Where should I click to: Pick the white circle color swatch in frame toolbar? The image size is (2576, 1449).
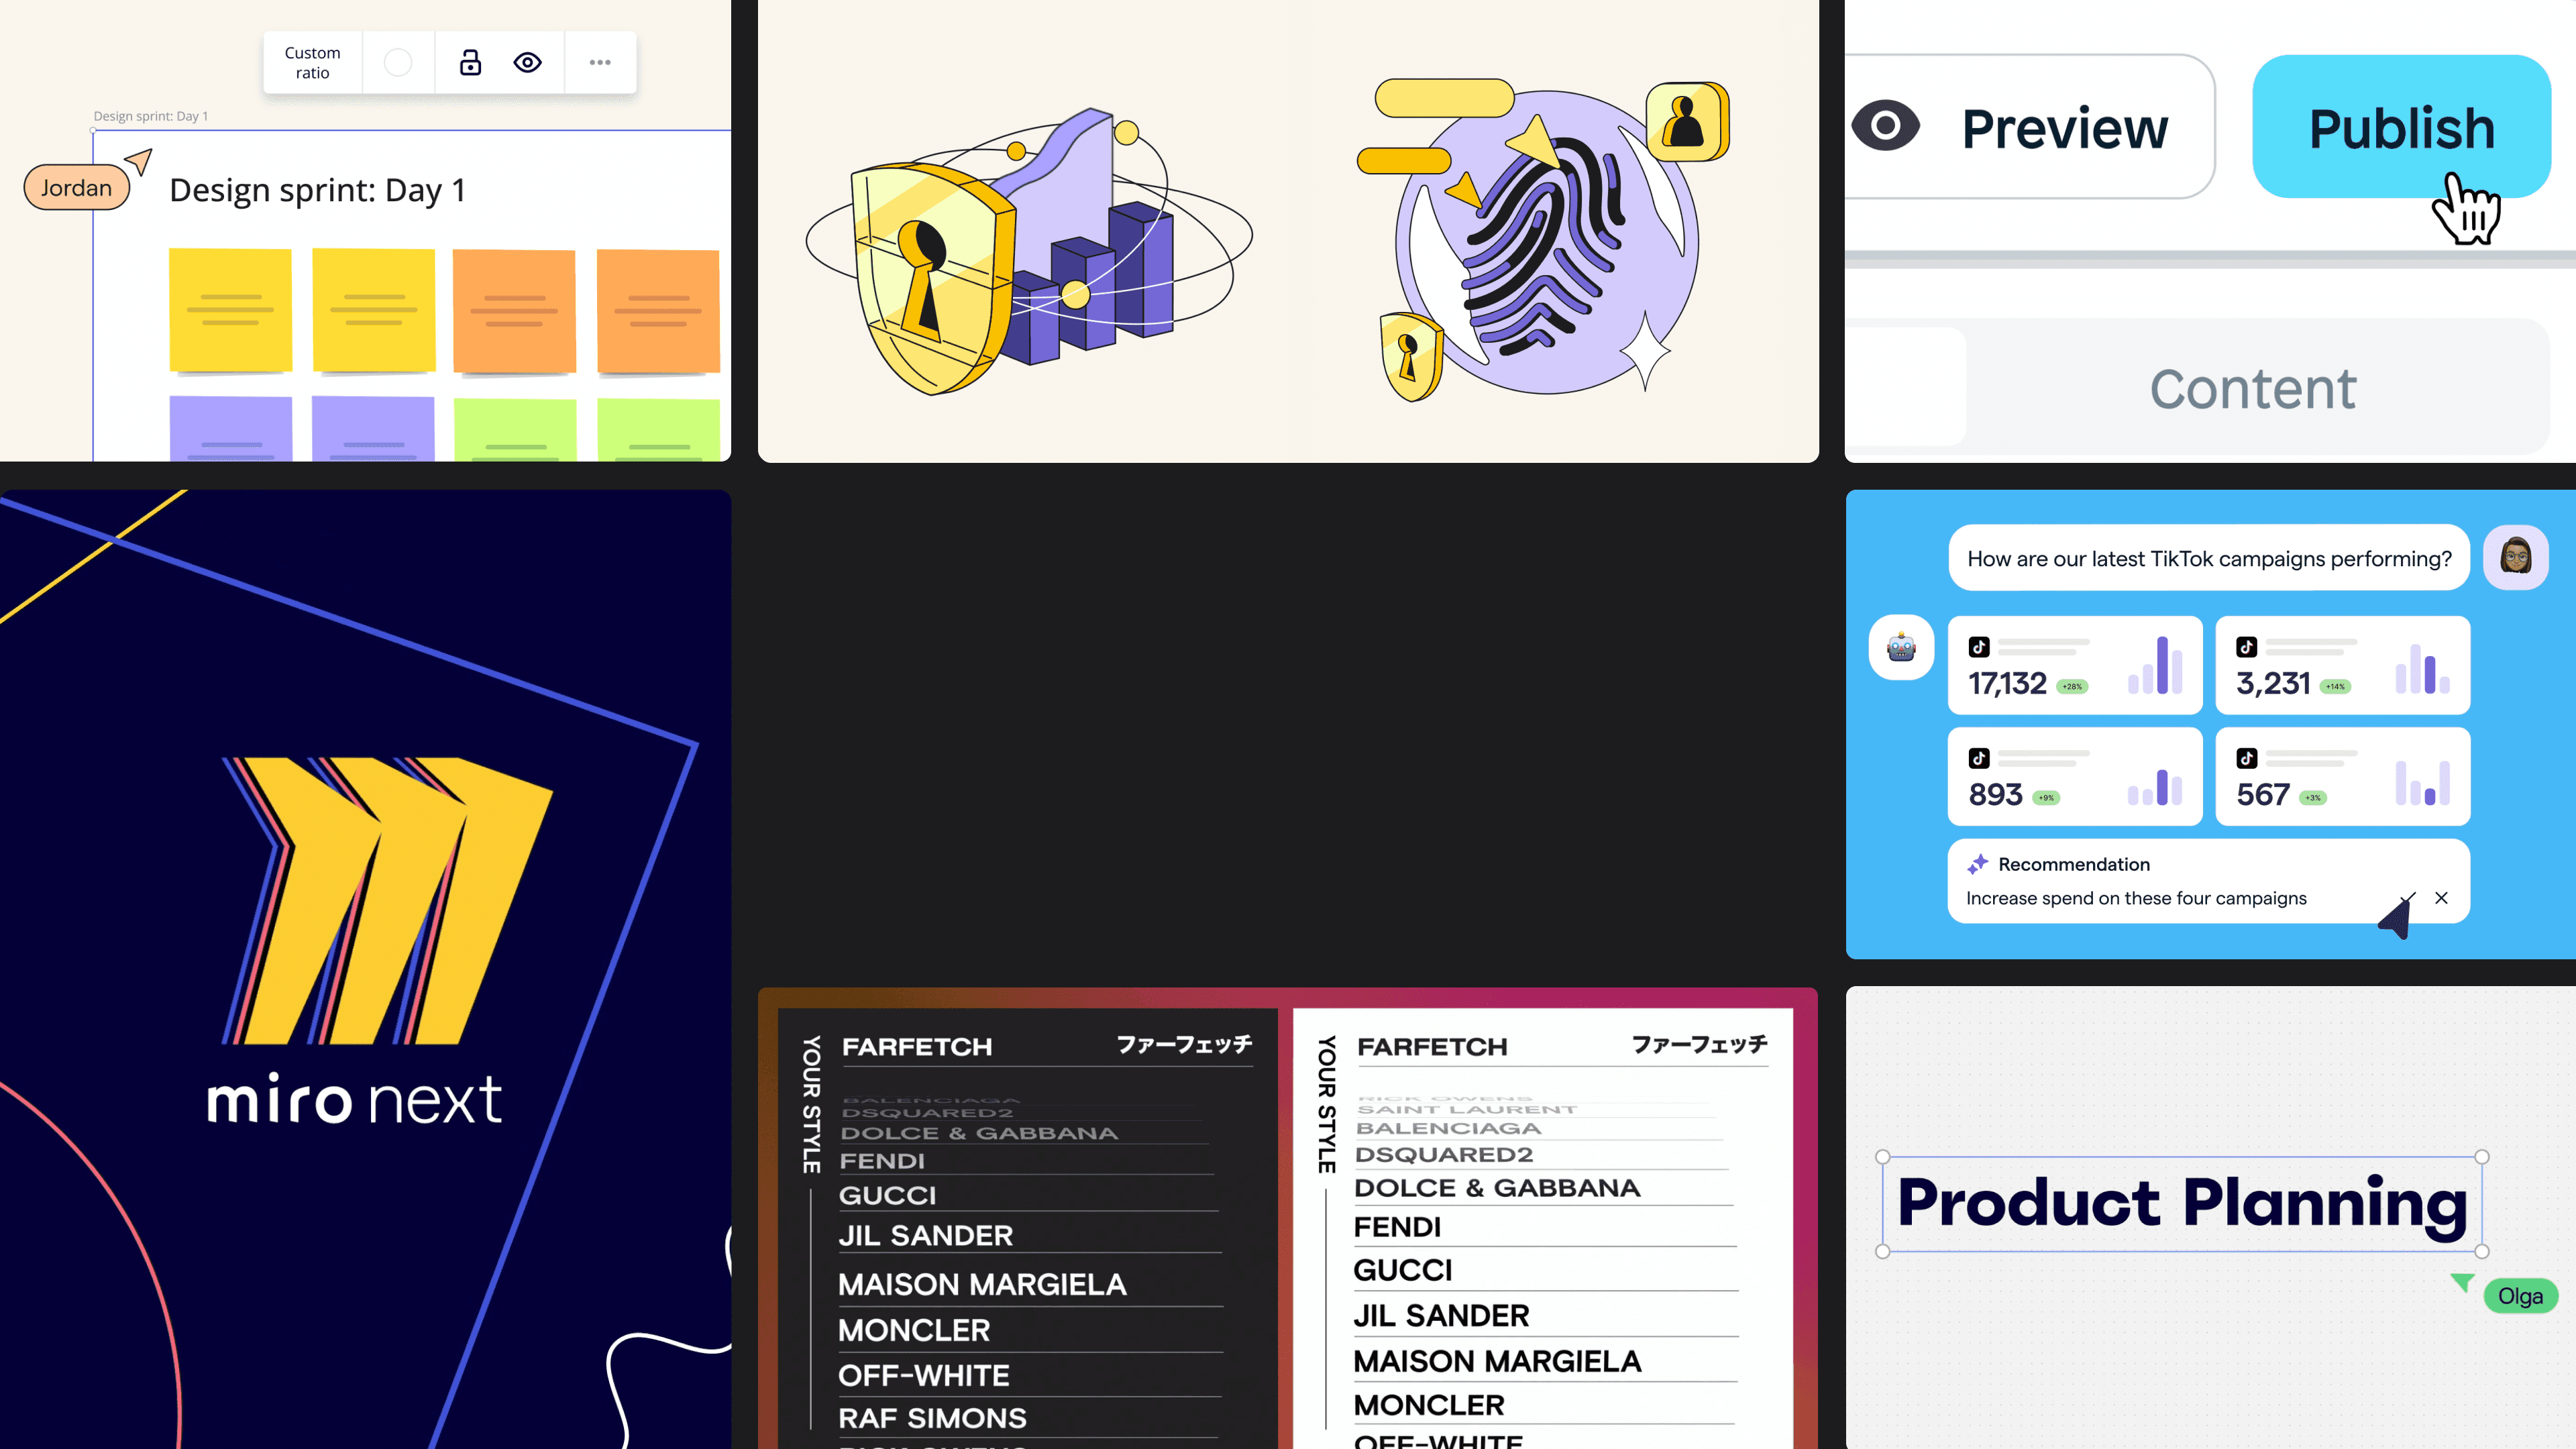pyautogui.click(x=398, y=63)
